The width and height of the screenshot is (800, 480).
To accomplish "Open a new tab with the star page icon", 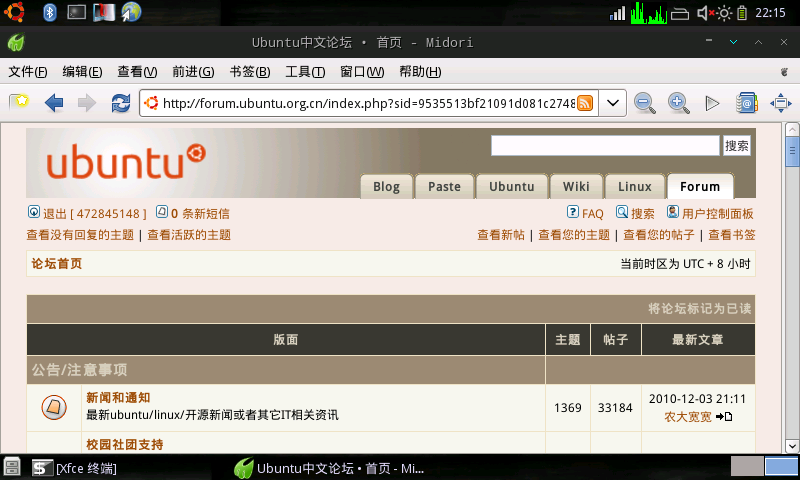I will point(19,103).
